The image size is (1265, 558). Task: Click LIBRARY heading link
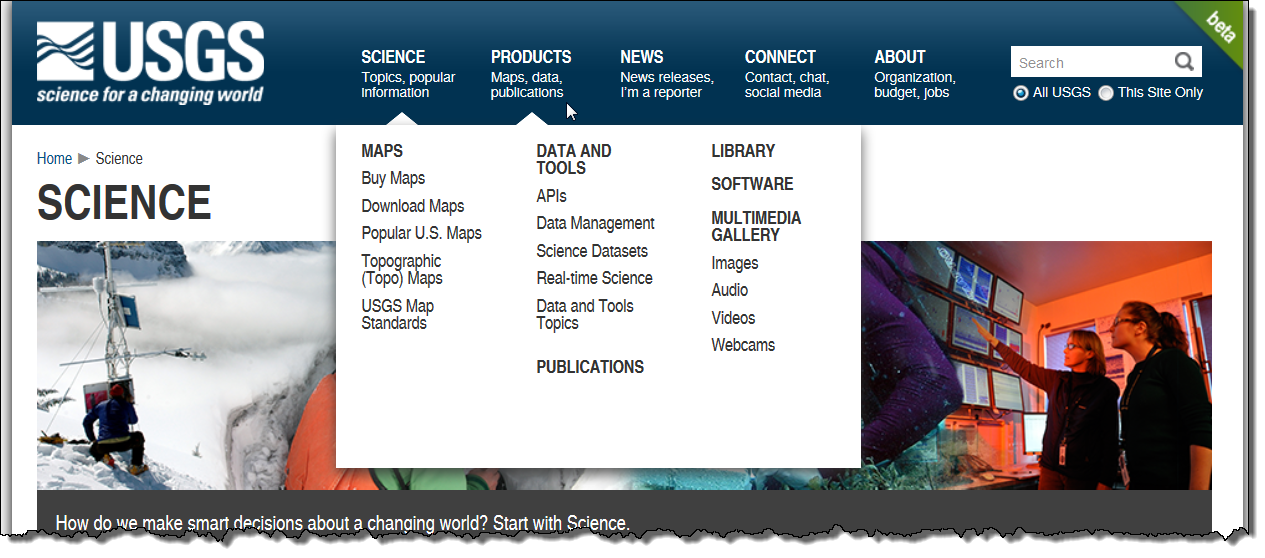coord(743,151)
